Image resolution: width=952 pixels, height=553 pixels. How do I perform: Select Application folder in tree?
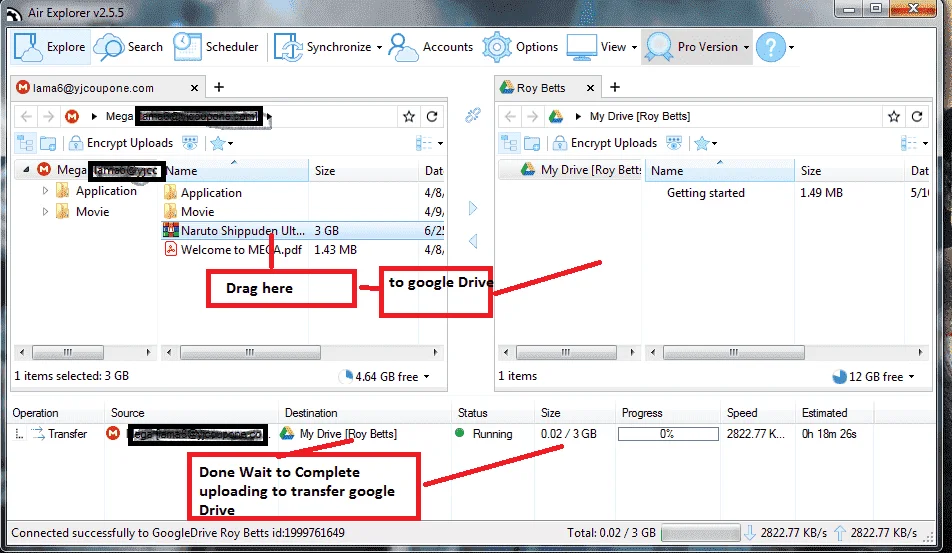tap(97, 191)
